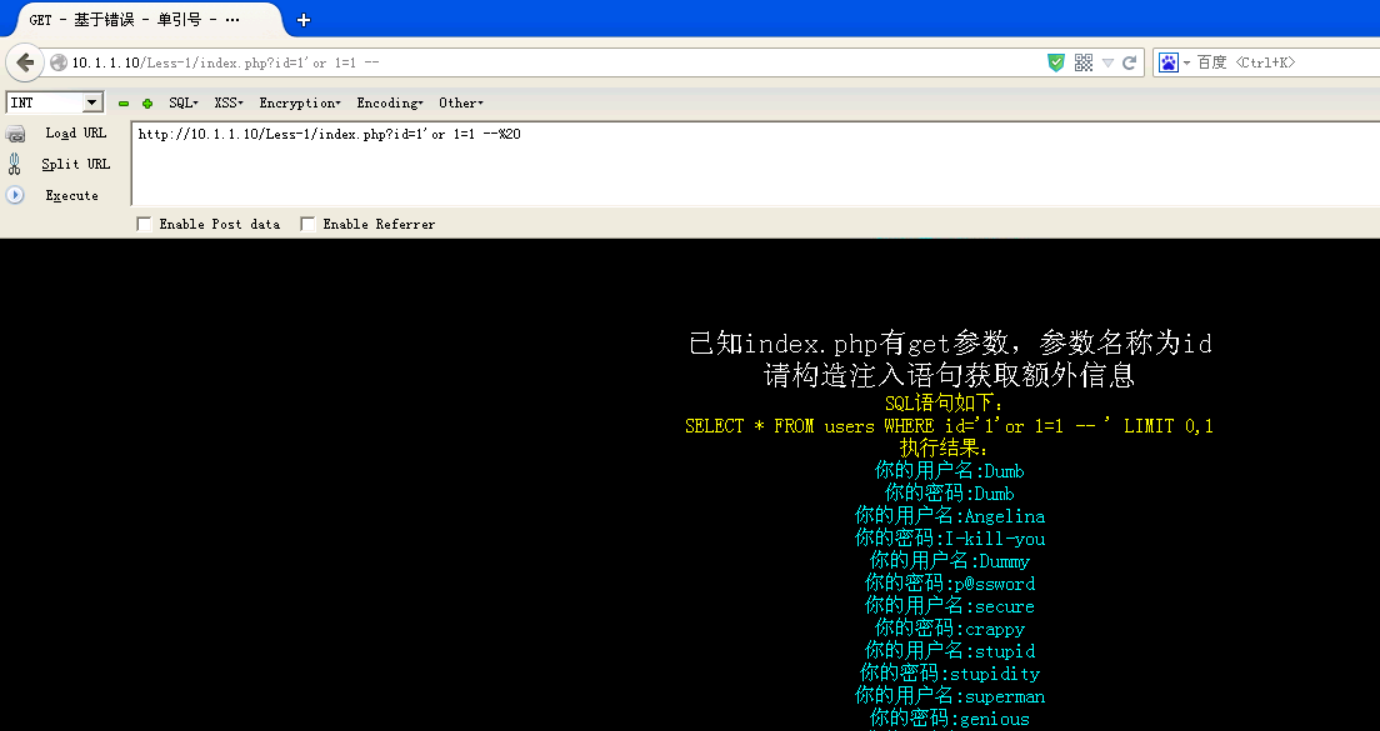The height and width of the screenshot is (731, 1380).
Task: Click the globe site identity icon
Action: tap(59, 63)
